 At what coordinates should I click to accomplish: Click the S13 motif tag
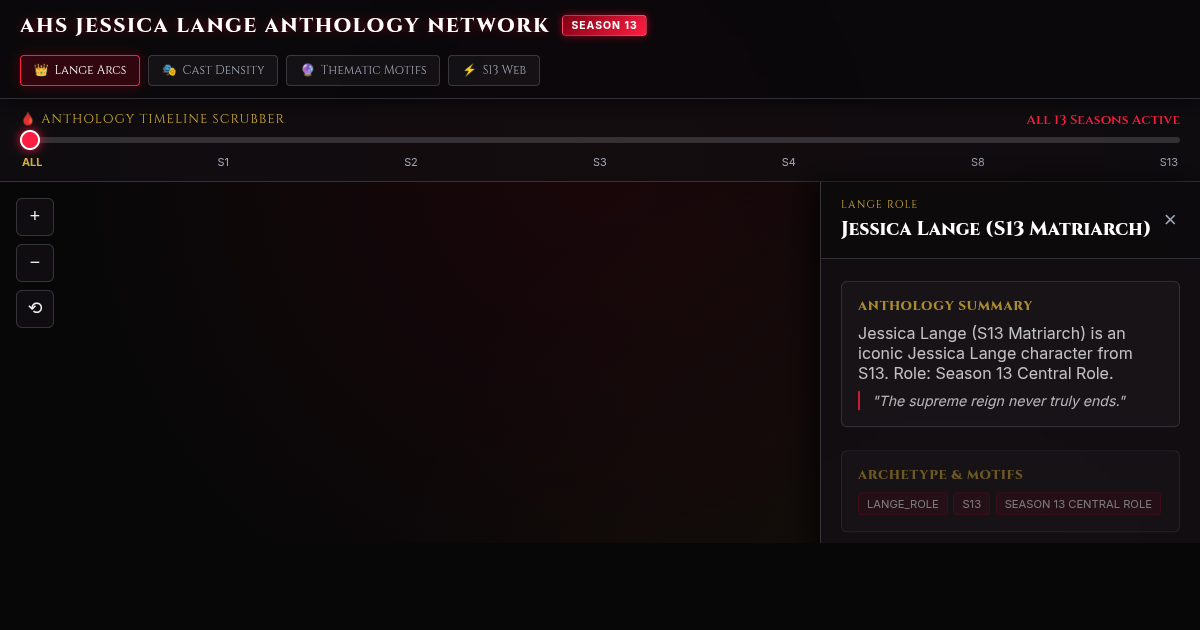coord(972,504)
